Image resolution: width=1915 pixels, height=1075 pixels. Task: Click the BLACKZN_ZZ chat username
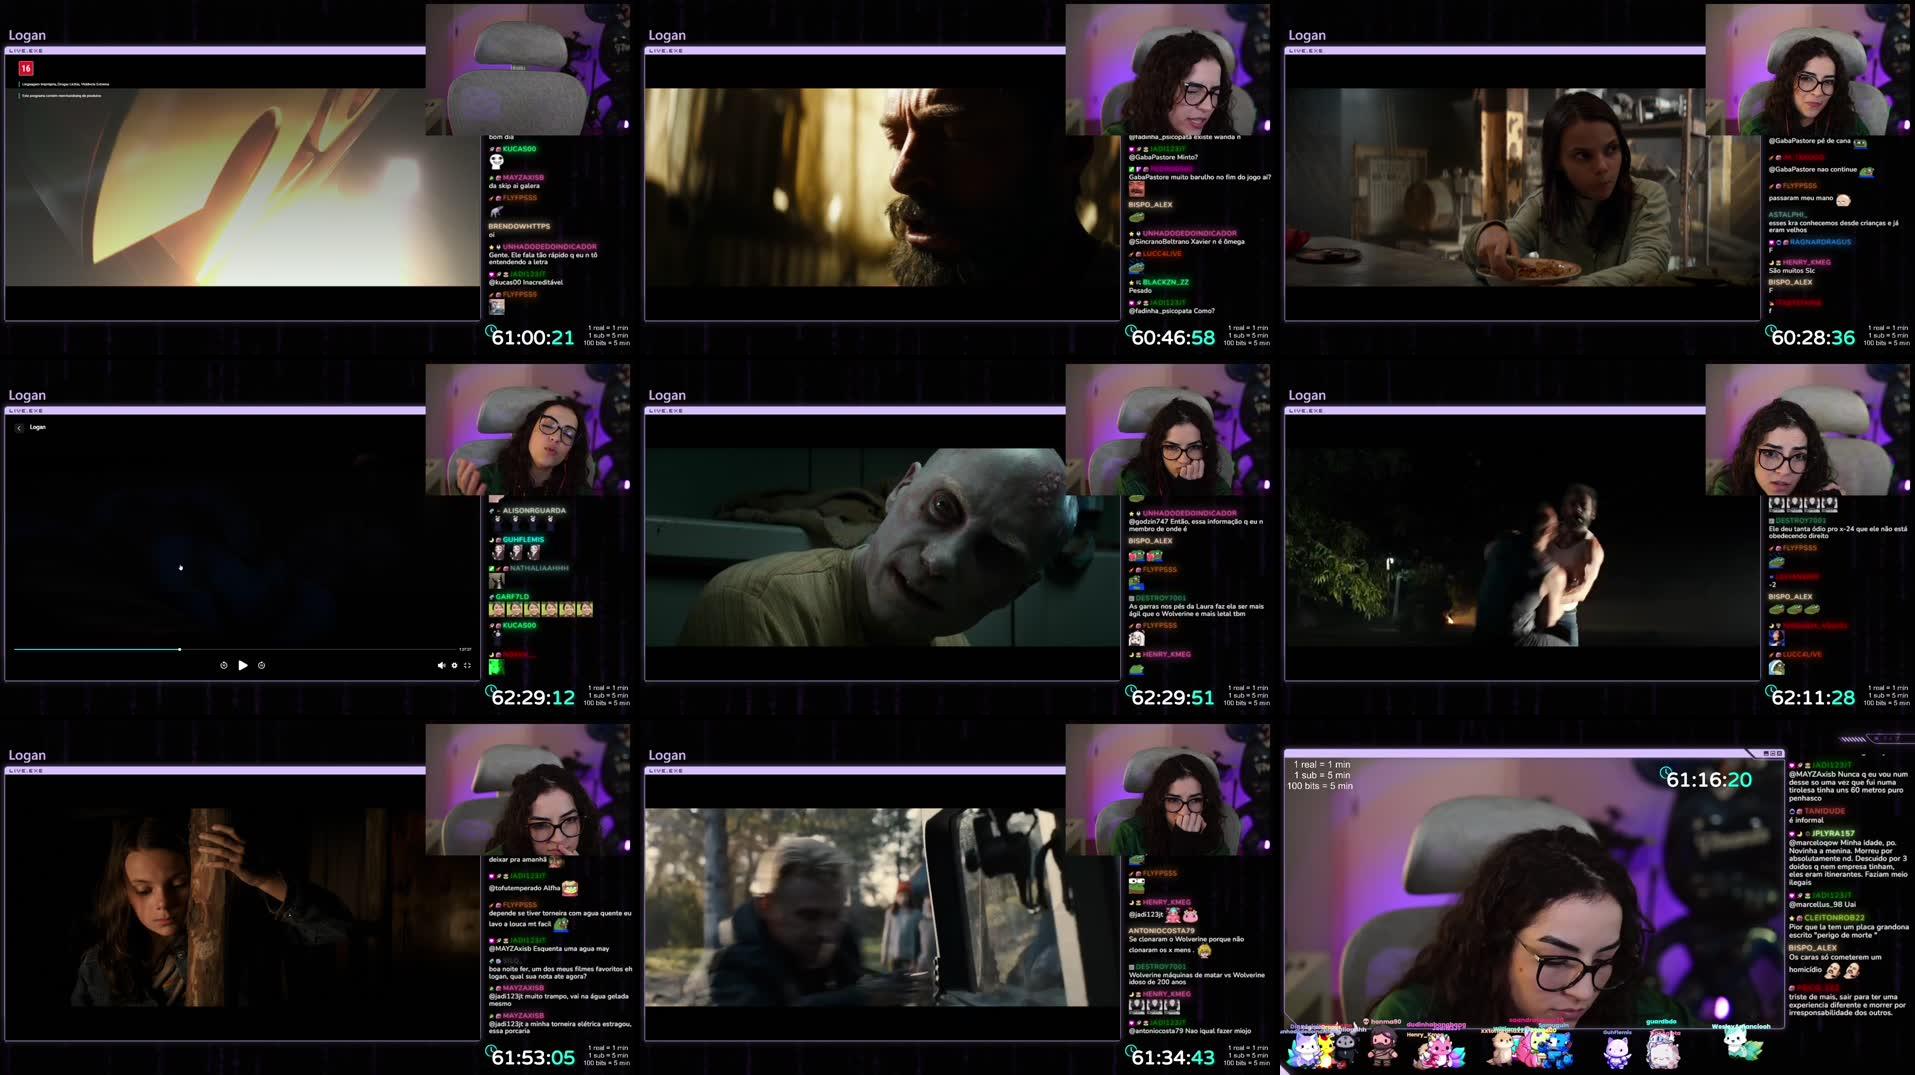(1166, 283)
